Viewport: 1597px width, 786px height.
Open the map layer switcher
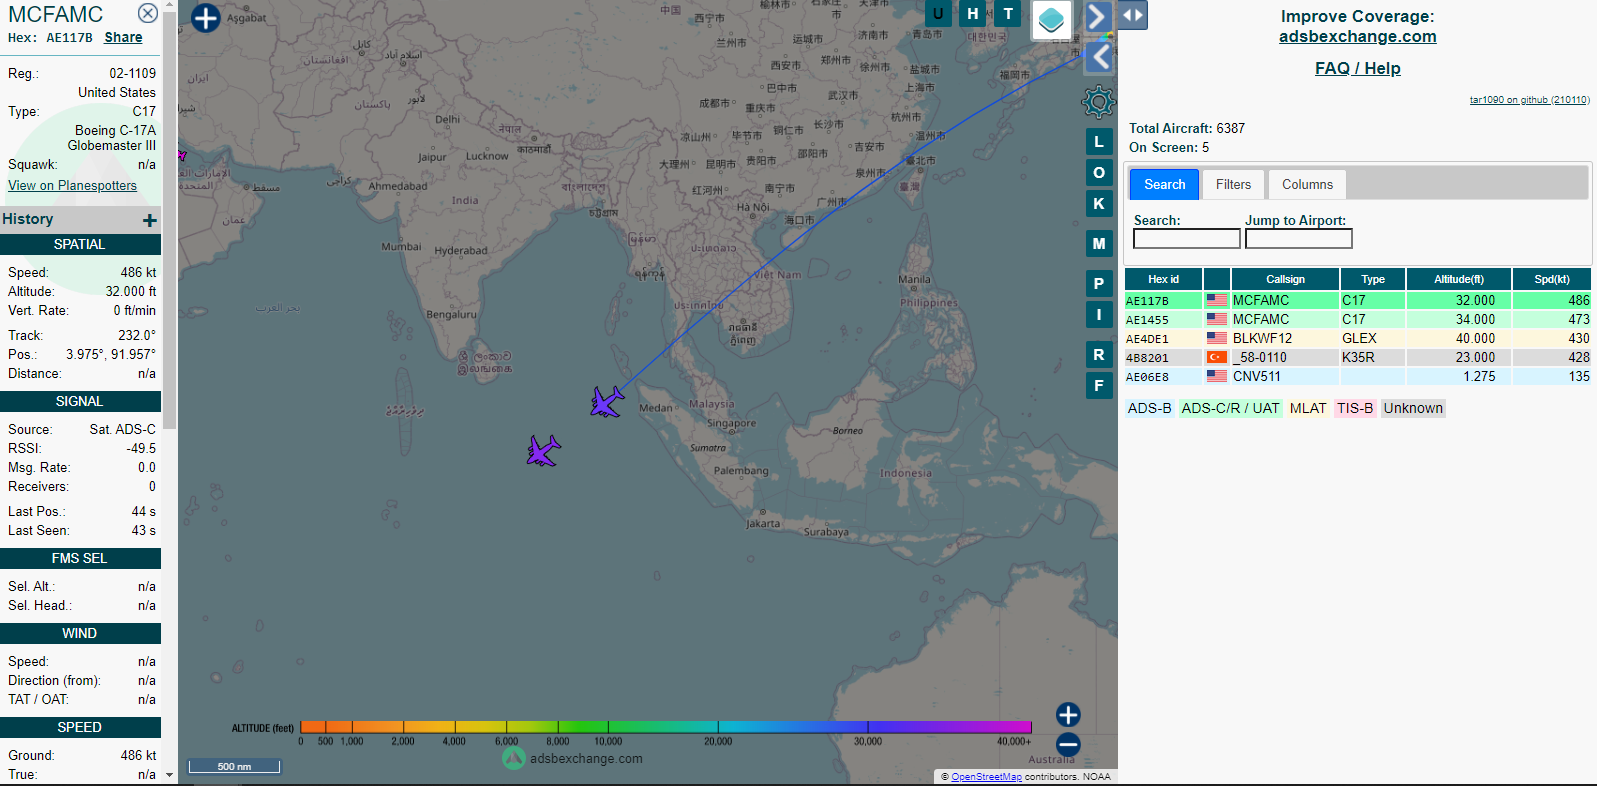point(1051,18)
